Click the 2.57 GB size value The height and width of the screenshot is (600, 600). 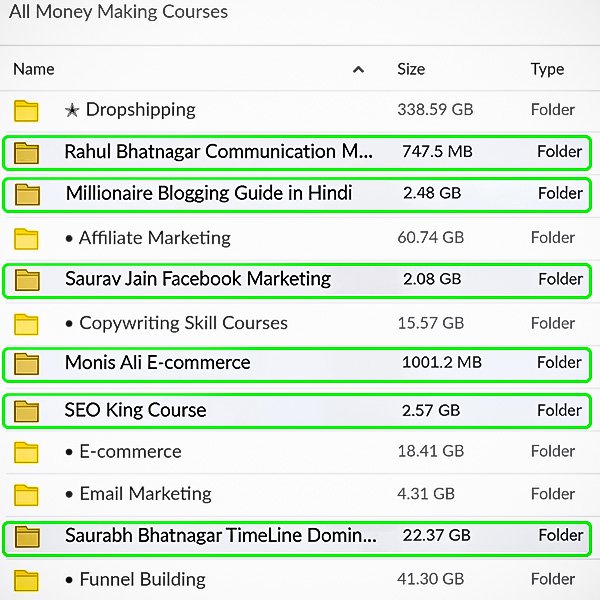tap(431, 411)
